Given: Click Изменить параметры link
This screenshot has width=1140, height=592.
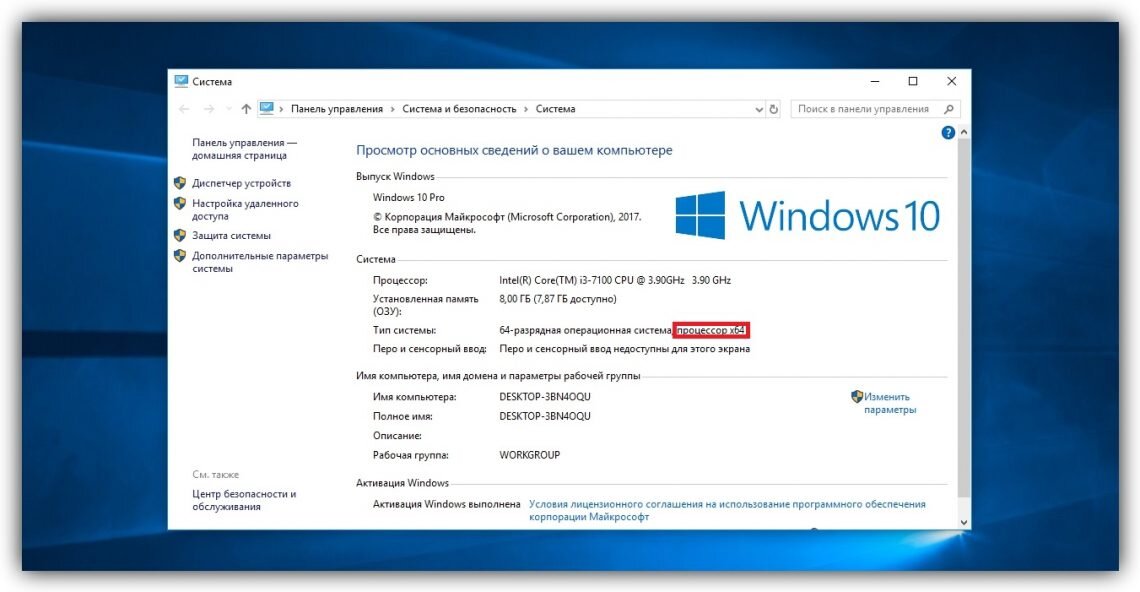Looking at the screenshot, I should pos(889,403).
